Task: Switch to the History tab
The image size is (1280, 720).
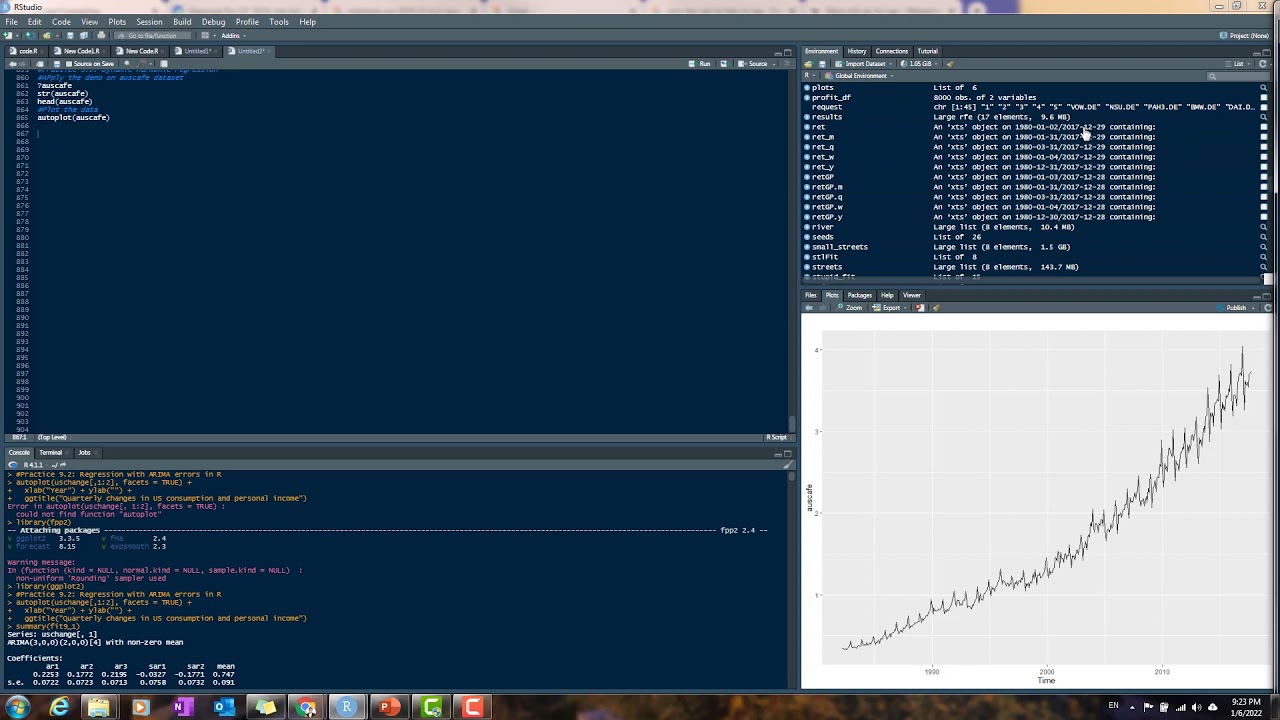Action: (x=857, y=51)
